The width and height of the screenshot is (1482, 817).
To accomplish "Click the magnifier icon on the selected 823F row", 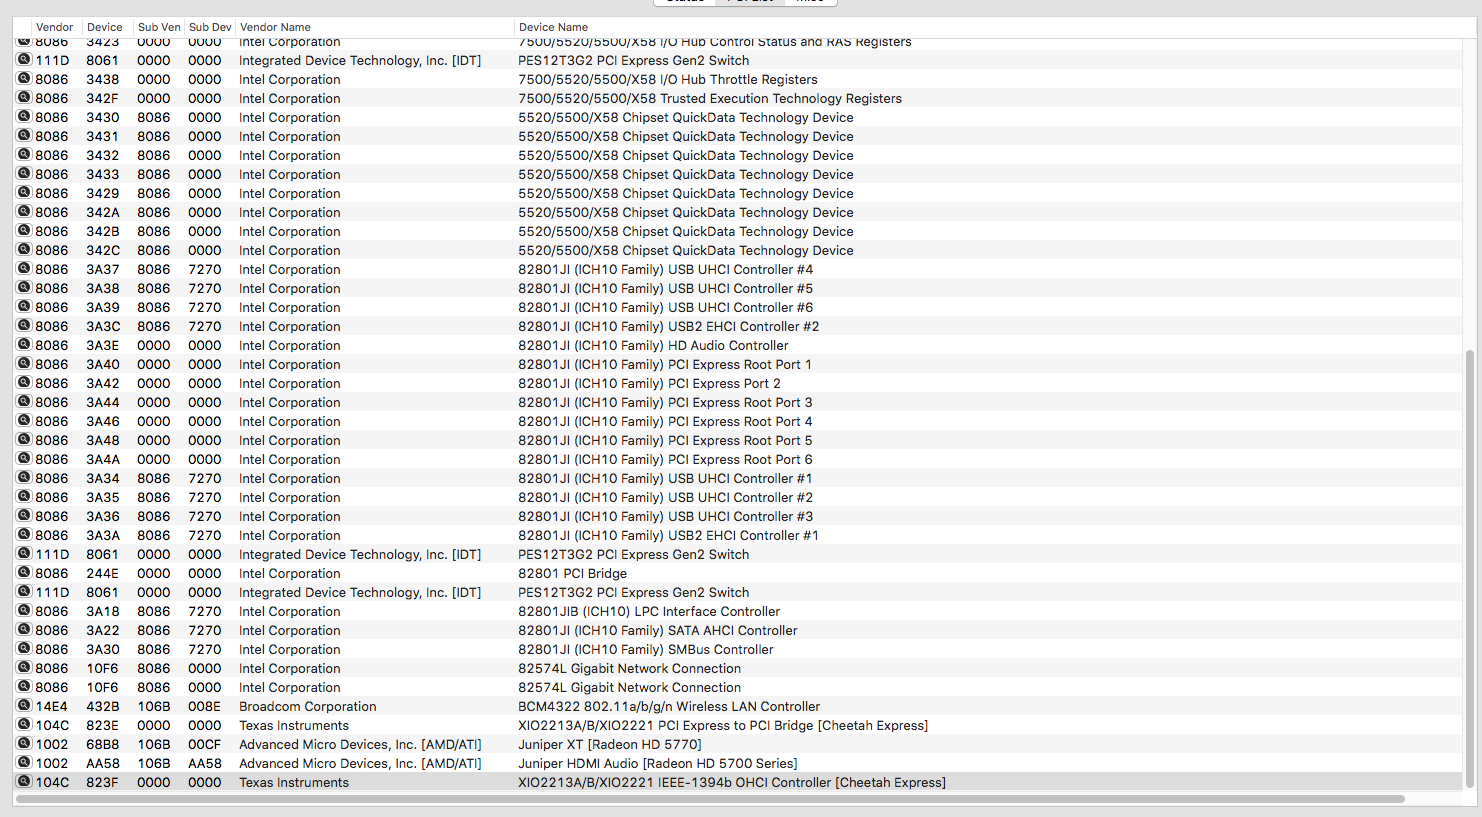I will 24,781.
